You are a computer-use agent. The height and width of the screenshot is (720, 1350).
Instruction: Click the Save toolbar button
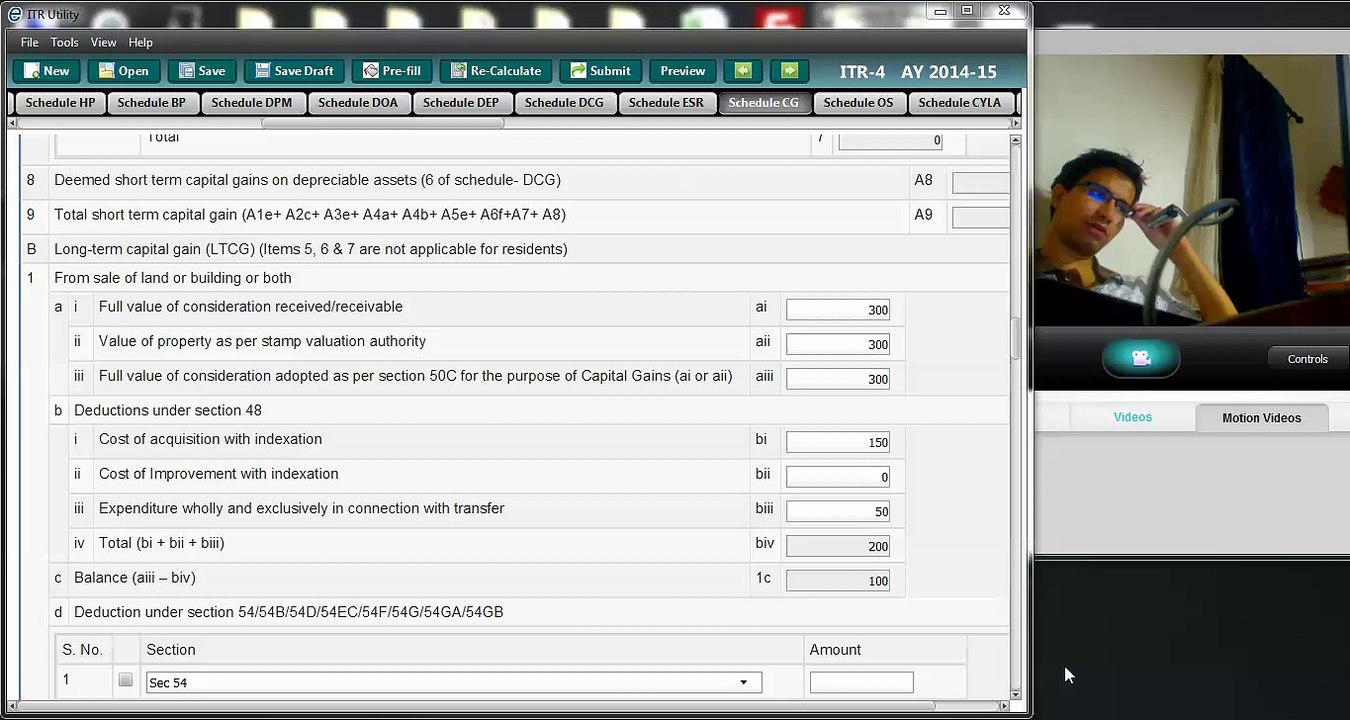201,71
